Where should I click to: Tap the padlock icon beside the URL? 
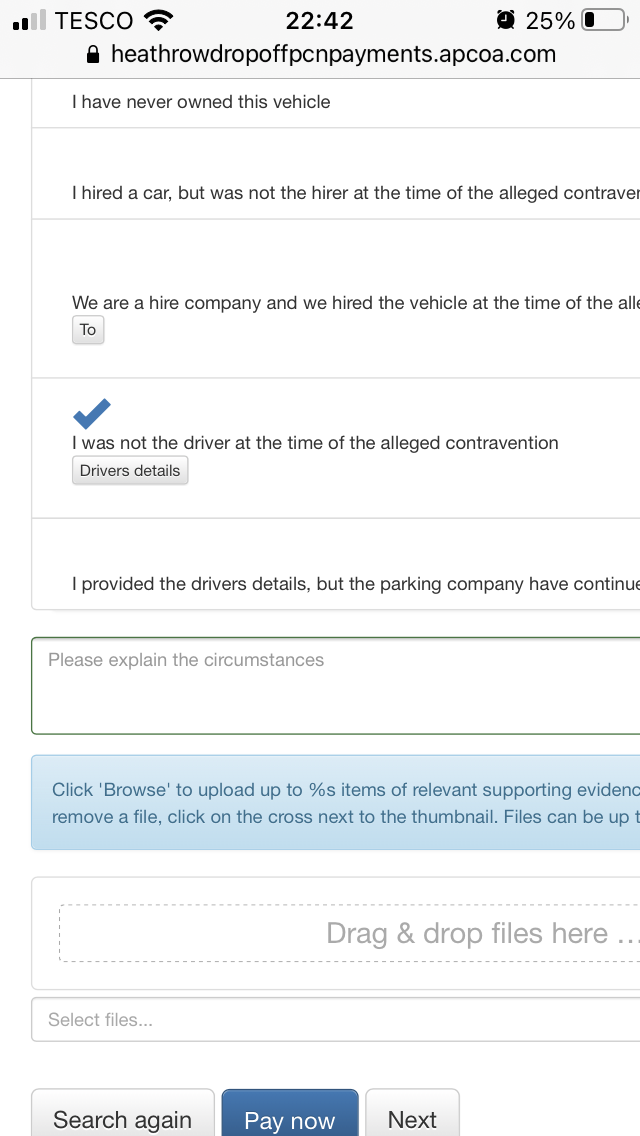(x=94, y=55)
